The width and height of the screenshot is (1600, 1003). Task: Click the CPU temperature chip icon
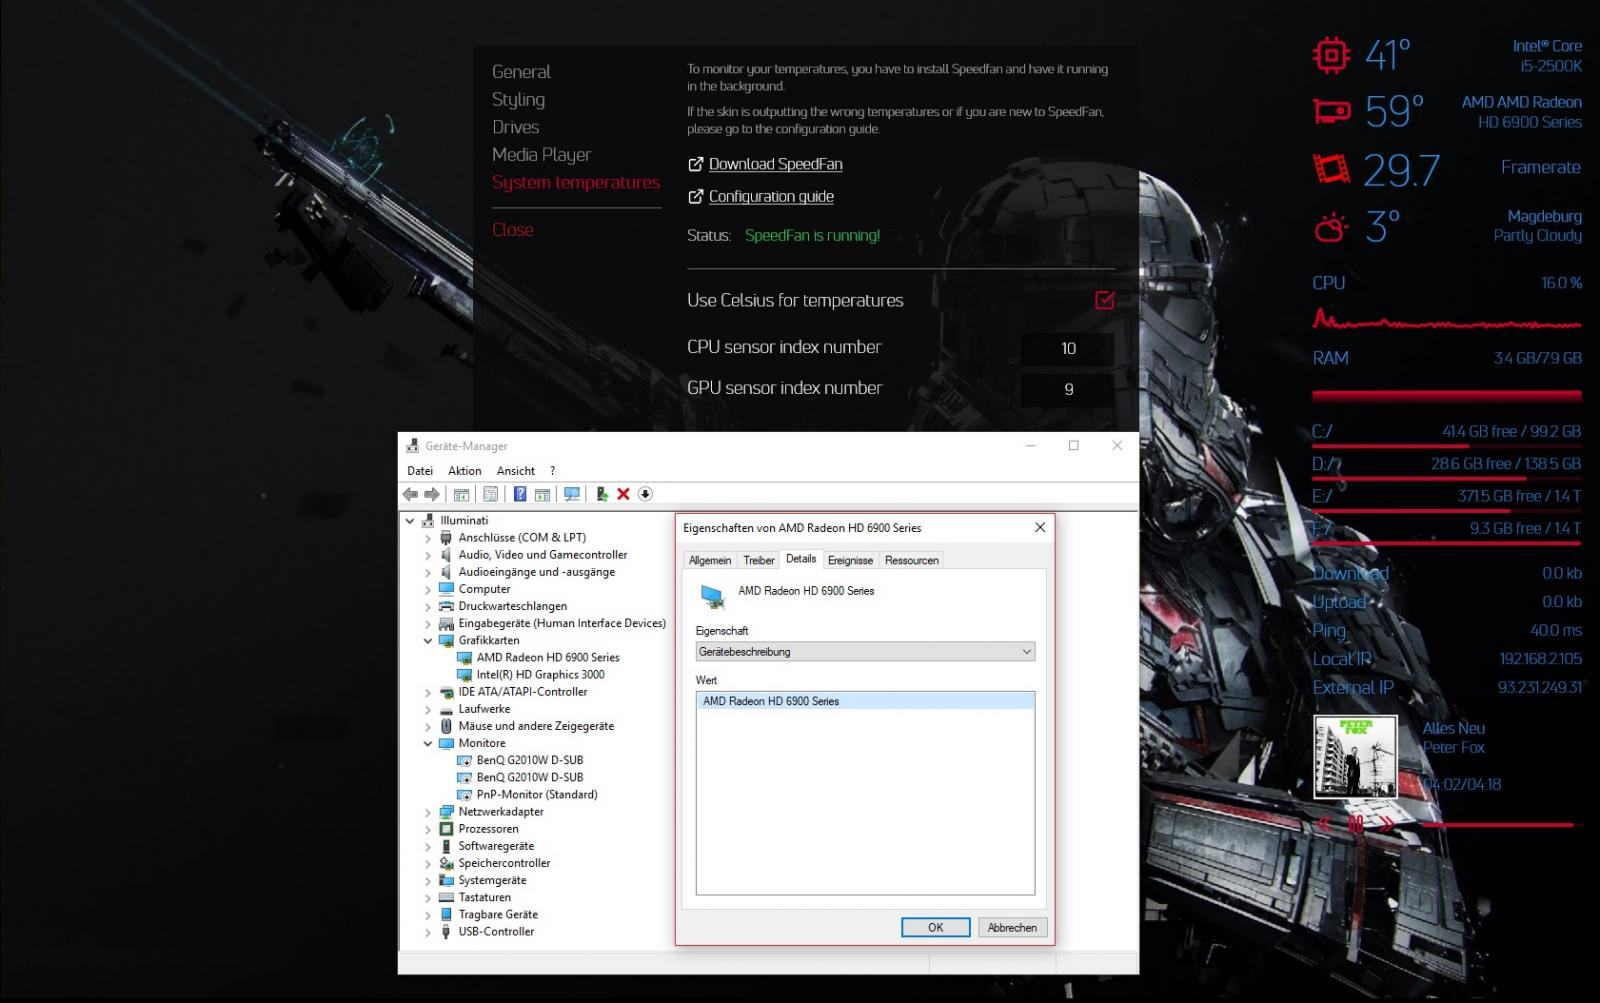(1331, 55)
